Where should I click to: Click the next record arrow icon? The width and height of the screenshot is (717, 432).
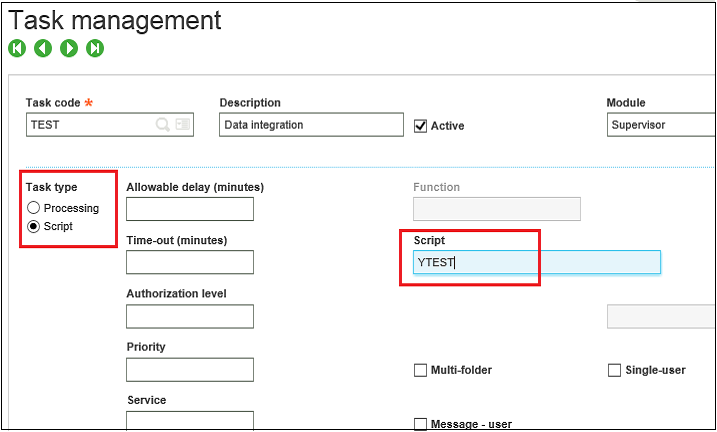click(x=69, y=48)
